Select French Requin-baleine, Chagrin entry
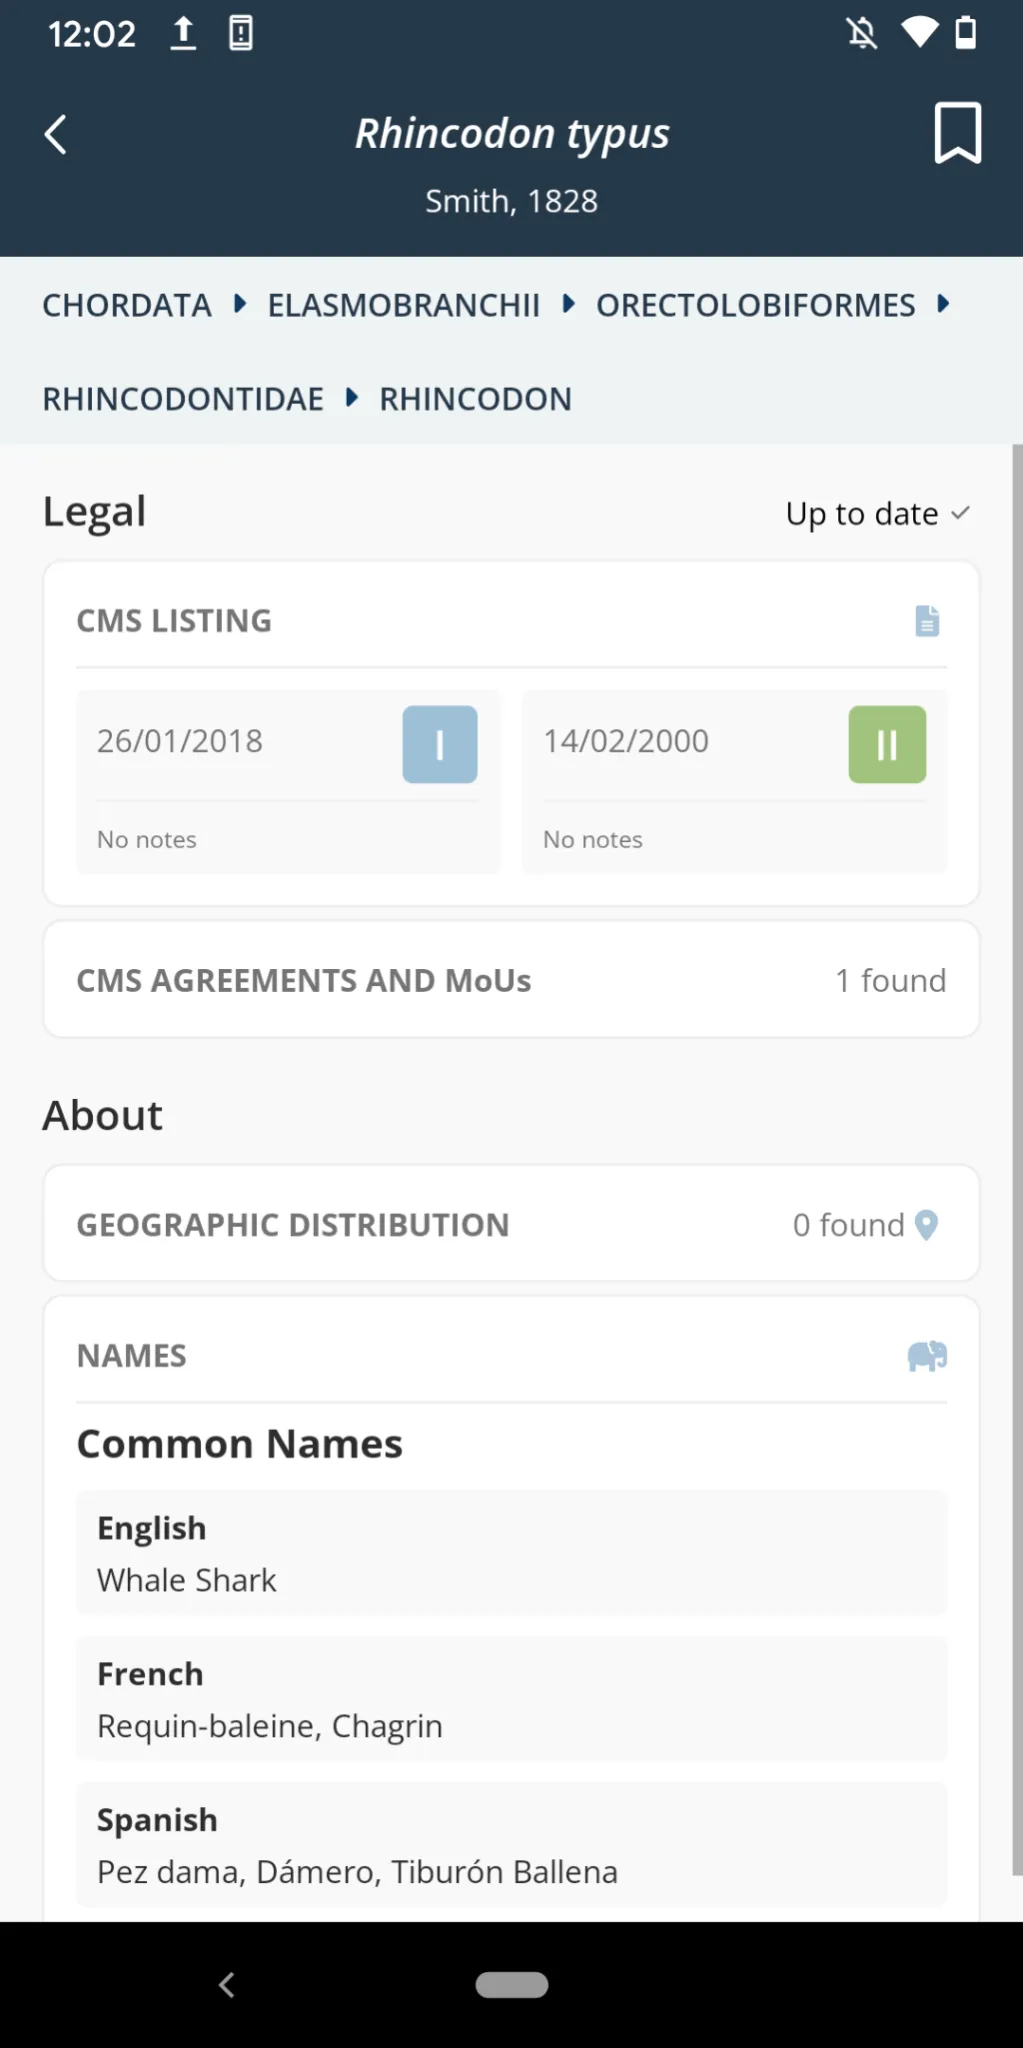The width and height of the screenshot is (1023, 2048). [511, 1699]
